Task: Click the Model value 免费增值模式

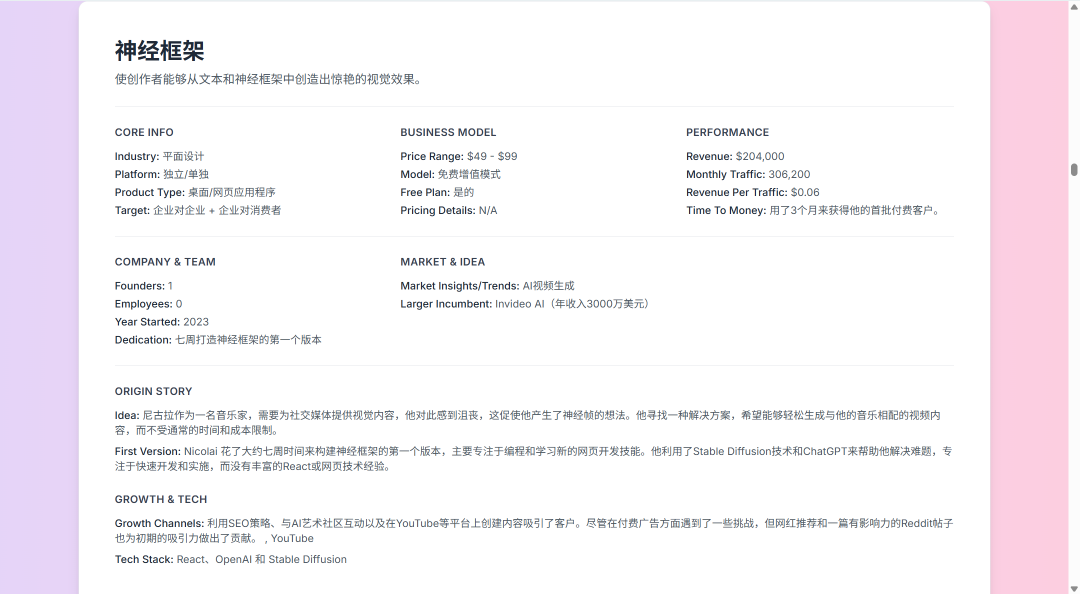Action: pyautogui.click(x=469, y=174)
